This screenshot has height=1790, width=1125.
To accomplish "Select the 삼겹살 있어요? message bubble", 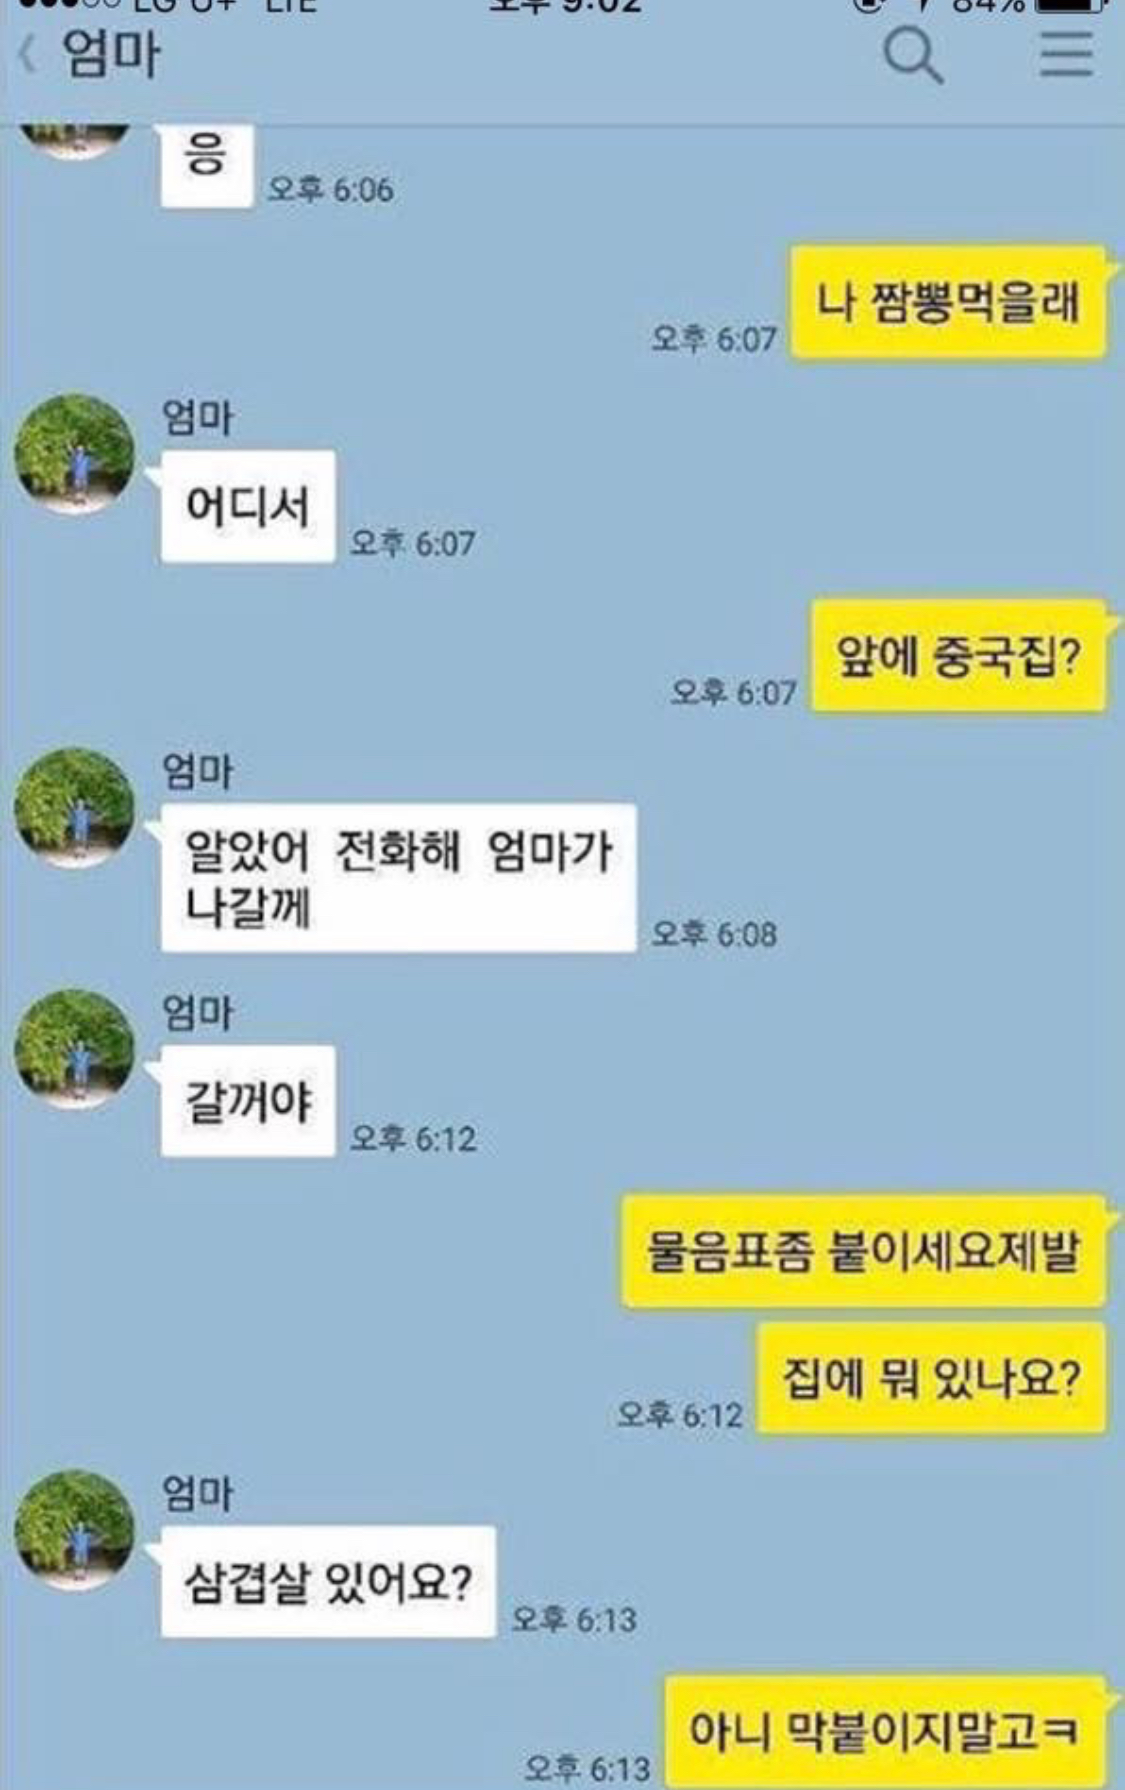I will click(328, 1582).
